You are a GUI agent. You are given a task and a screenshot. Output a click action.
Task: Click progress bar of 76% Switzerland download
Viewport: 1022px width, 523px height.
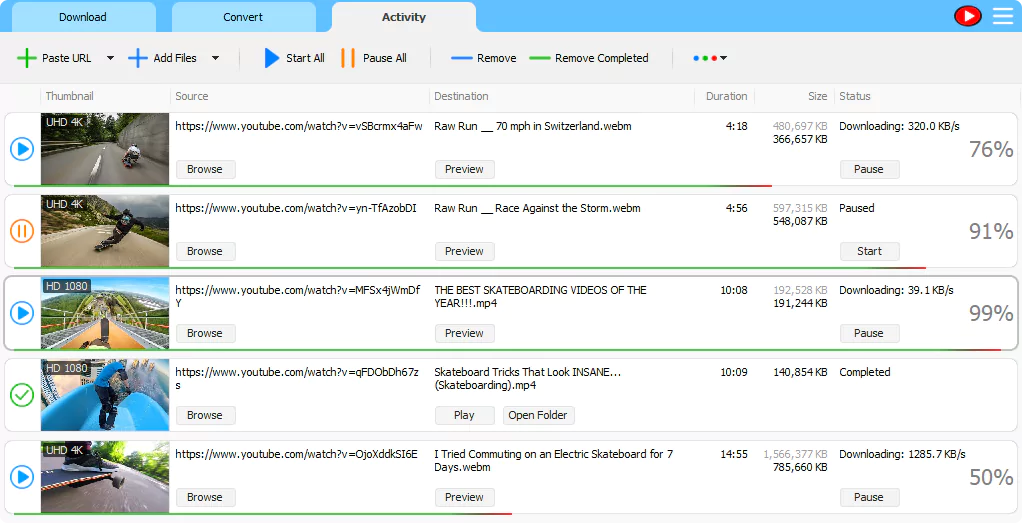(392, 186)
